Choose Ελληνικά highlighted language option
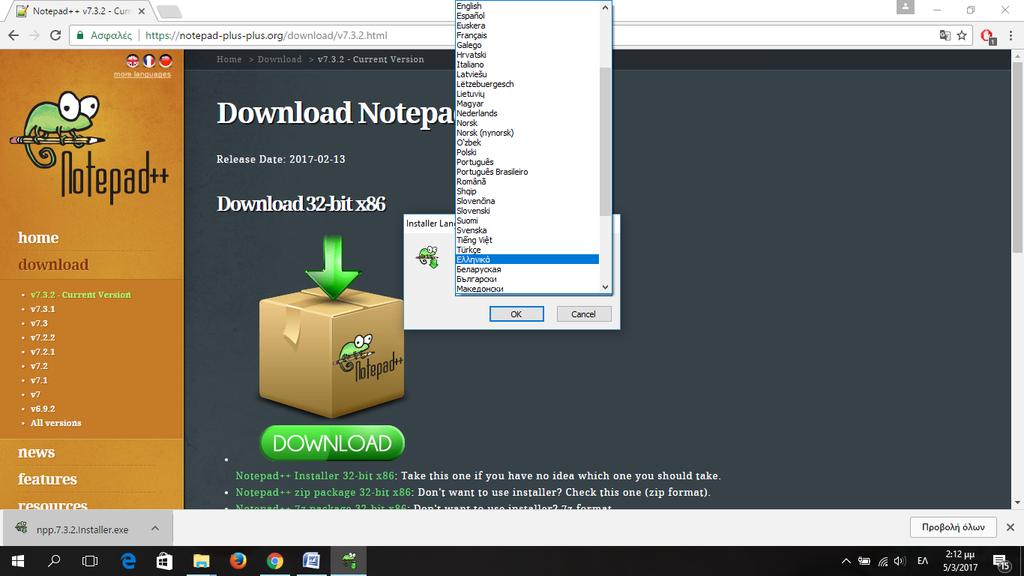1024x576 pixels. 527,259
